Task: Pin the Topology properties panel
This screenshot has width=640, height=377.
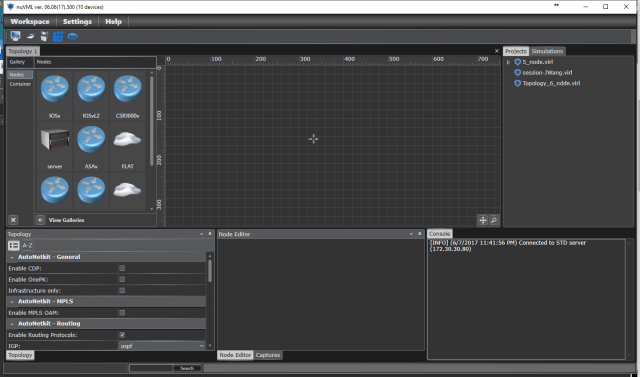Action: (210, 234)
